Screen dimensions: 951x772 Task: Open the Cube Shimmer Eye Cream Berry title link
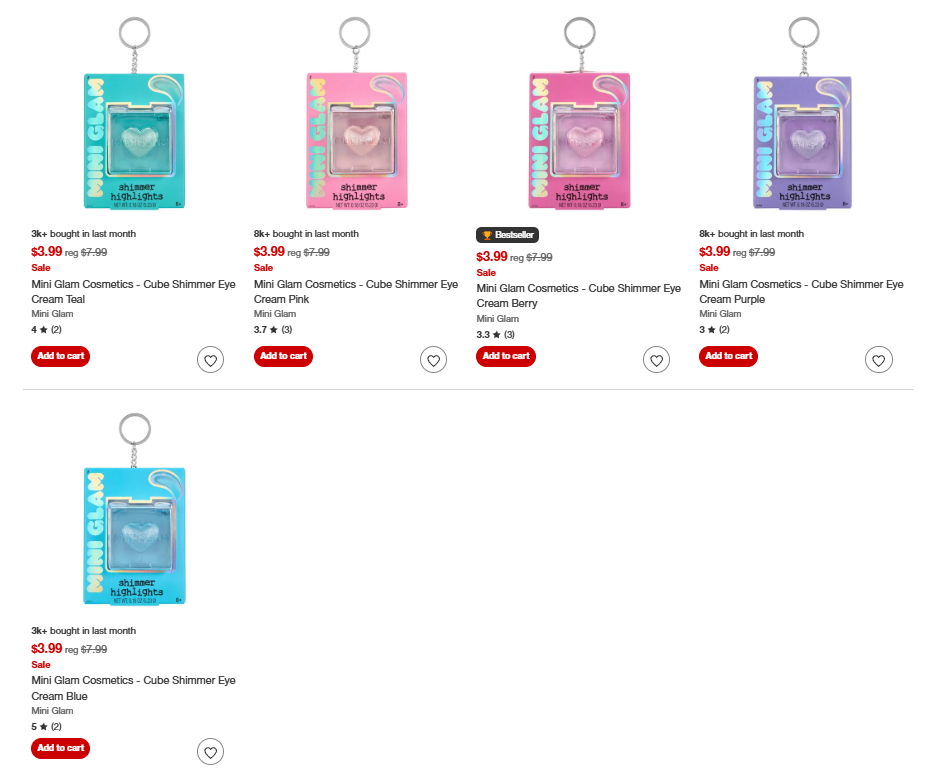(x=578, y=295)
